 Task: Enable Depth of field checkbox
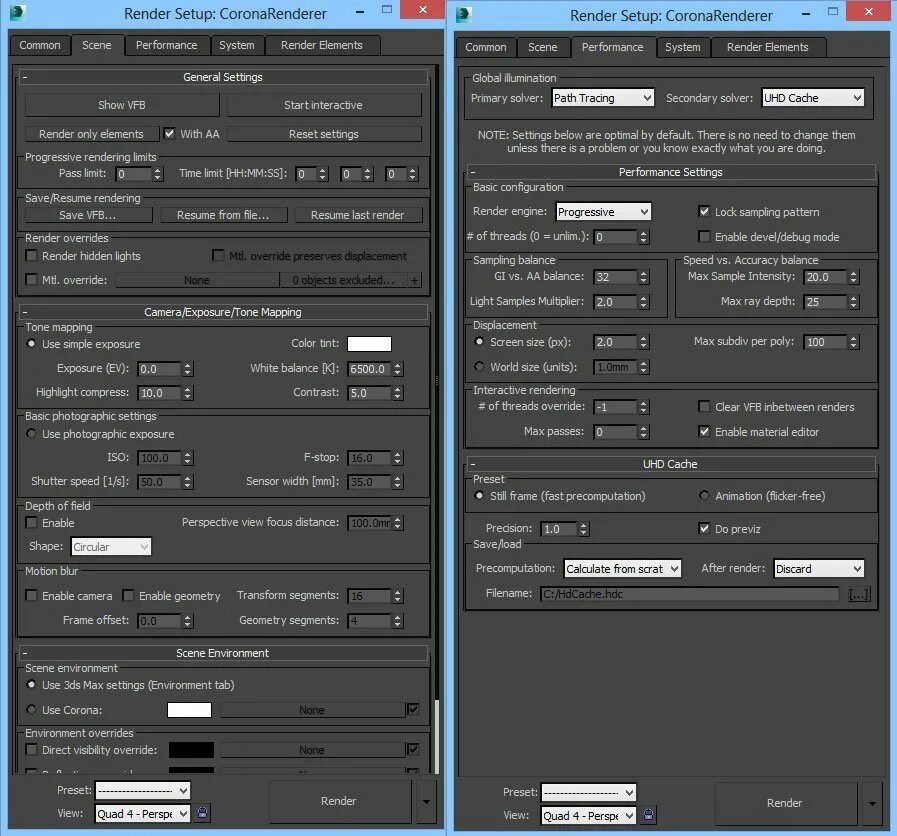point(31,523)
